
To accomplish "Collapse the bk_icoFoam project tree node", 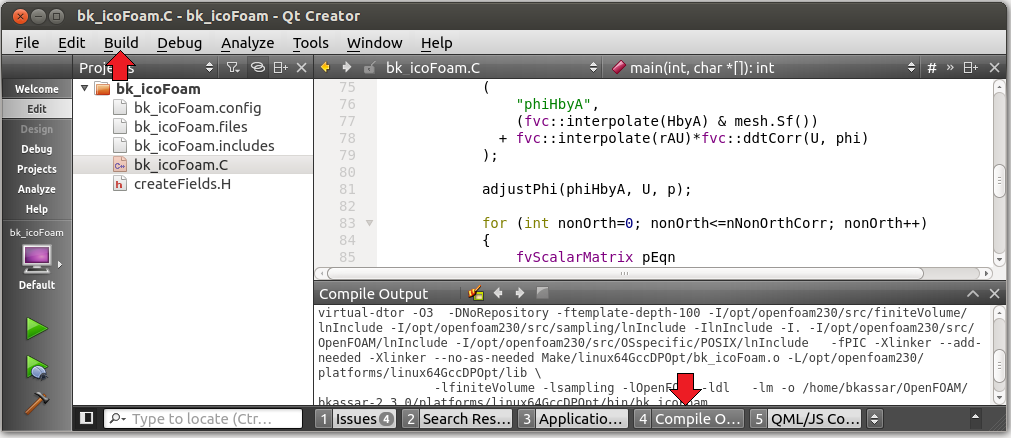I will click(x=84, y=88).
